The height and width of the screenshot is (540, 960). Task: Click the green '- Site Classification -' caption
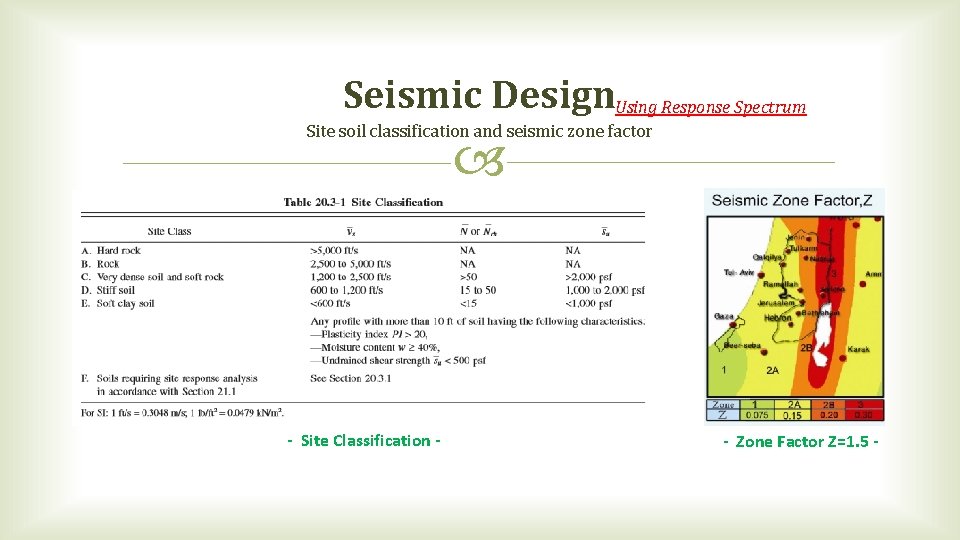364,441
